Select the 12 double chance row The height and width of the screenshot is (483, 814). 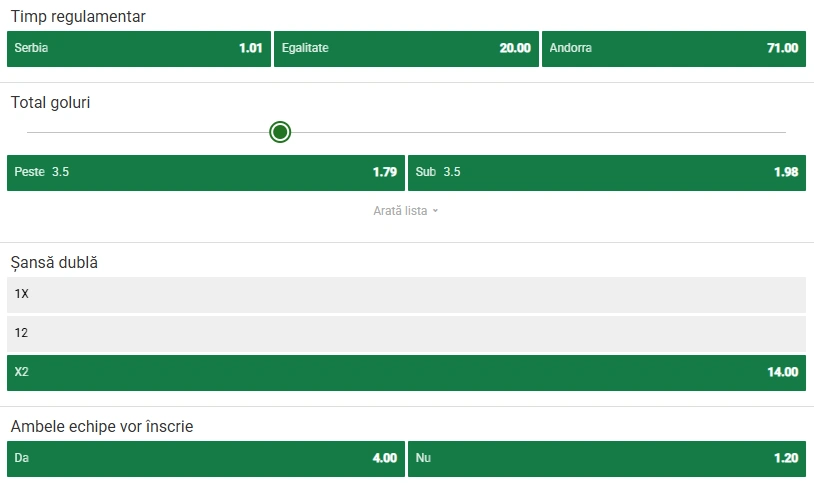coord(406,333)
